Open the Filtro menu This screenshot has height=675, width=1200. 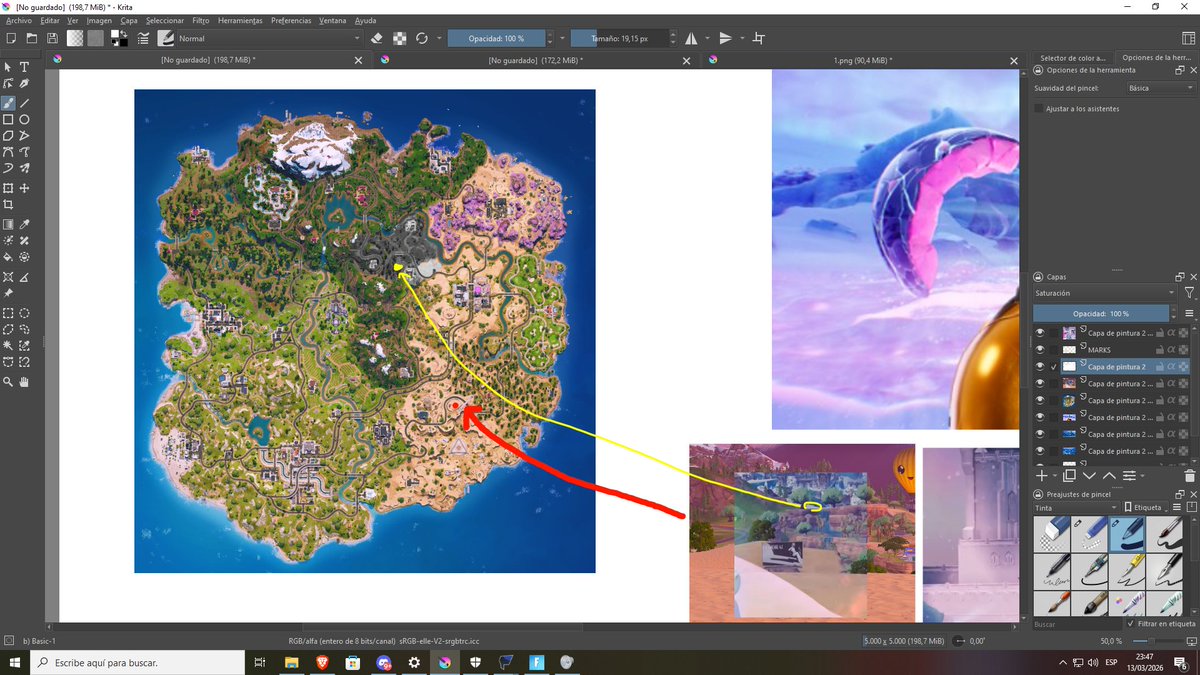tap(201, 20)
